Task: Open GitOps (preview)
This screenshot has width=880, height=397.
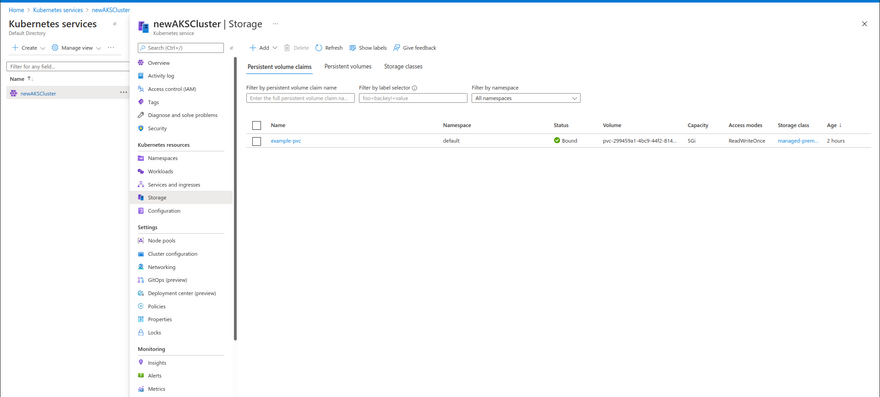Action: 167,280
